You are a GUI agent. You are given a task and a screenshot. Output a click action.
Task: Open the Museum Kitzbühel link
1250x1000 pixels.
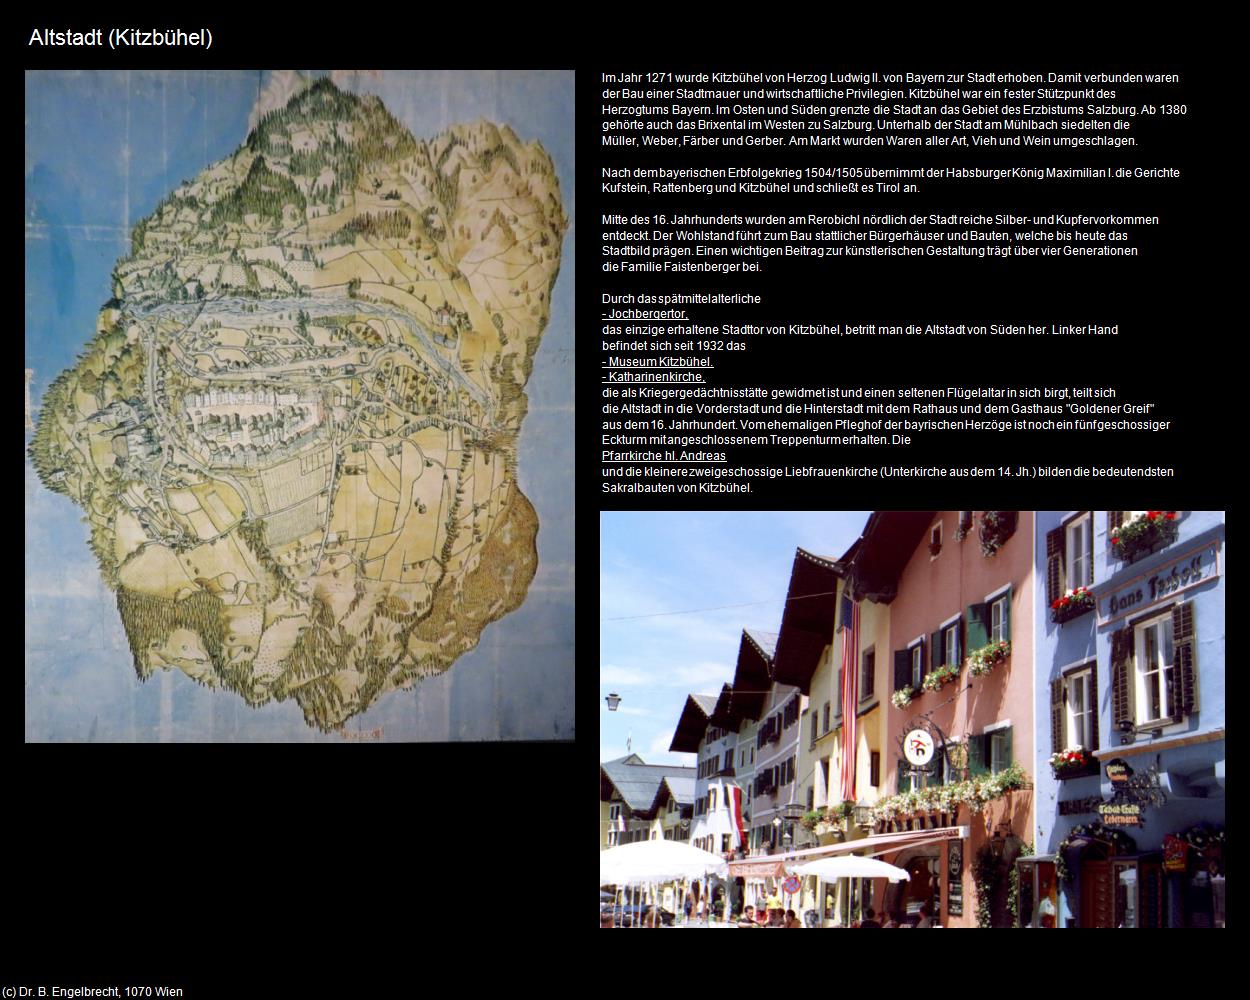click(x=657, y=361)
